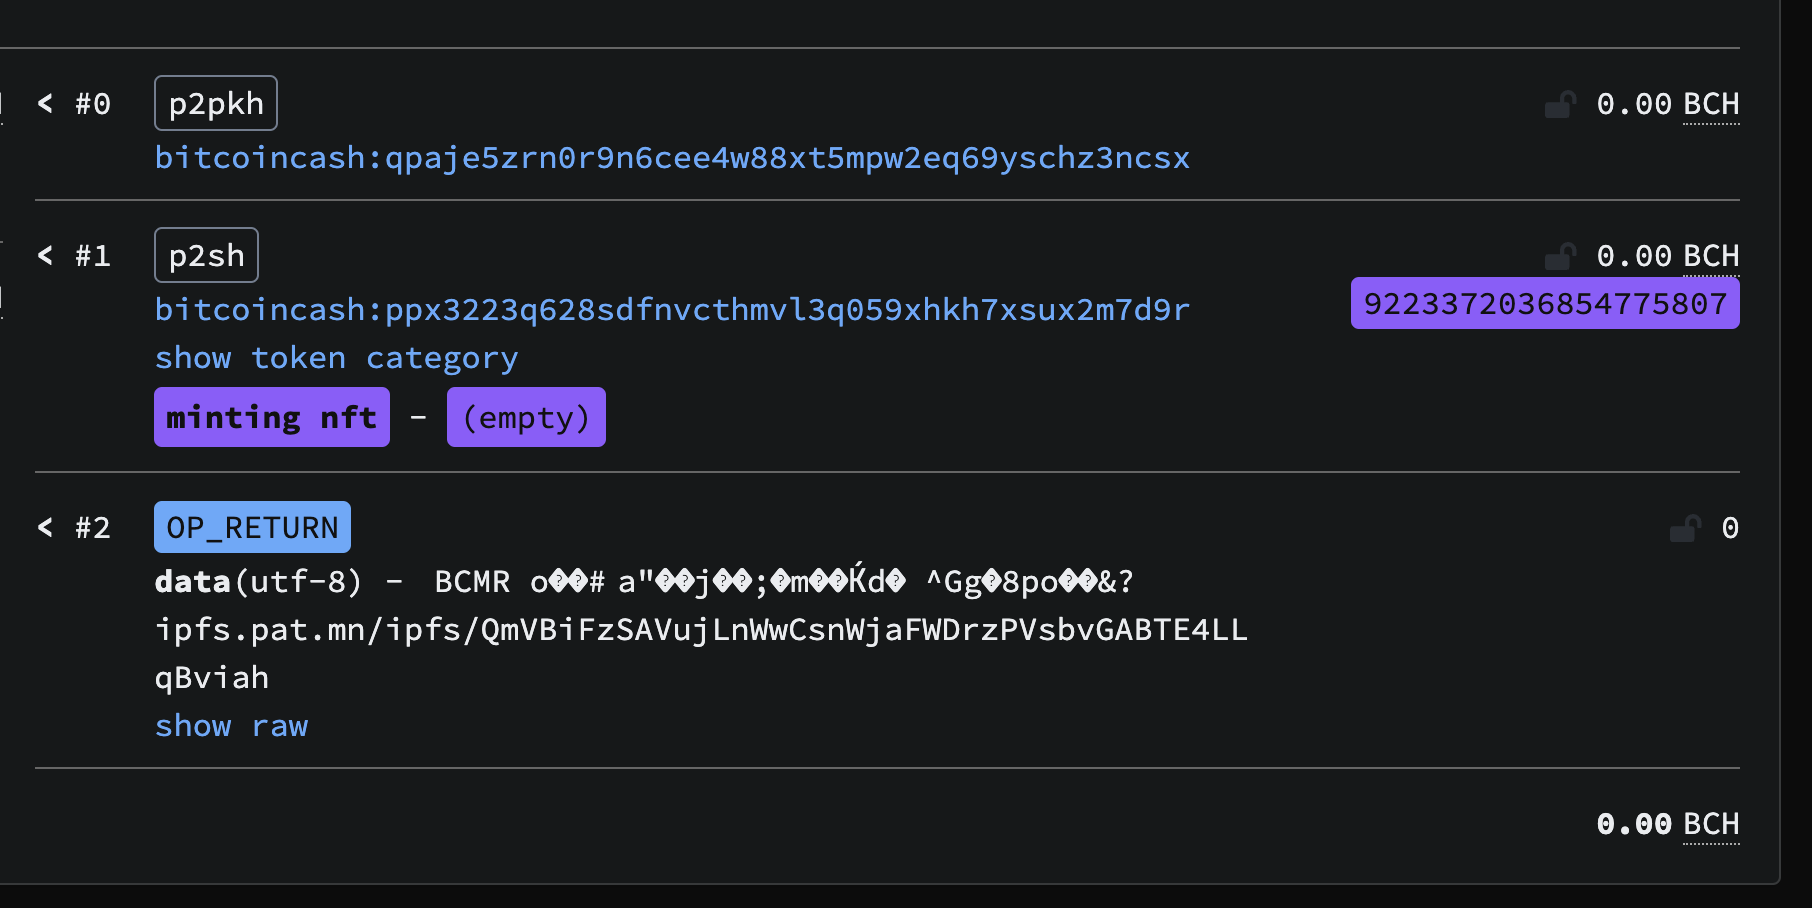The height and width of the screenshot is (908, 1812).
Task: Click the ipfs.pat.mn data text in OP_RETURN
Action: [700, 630]
